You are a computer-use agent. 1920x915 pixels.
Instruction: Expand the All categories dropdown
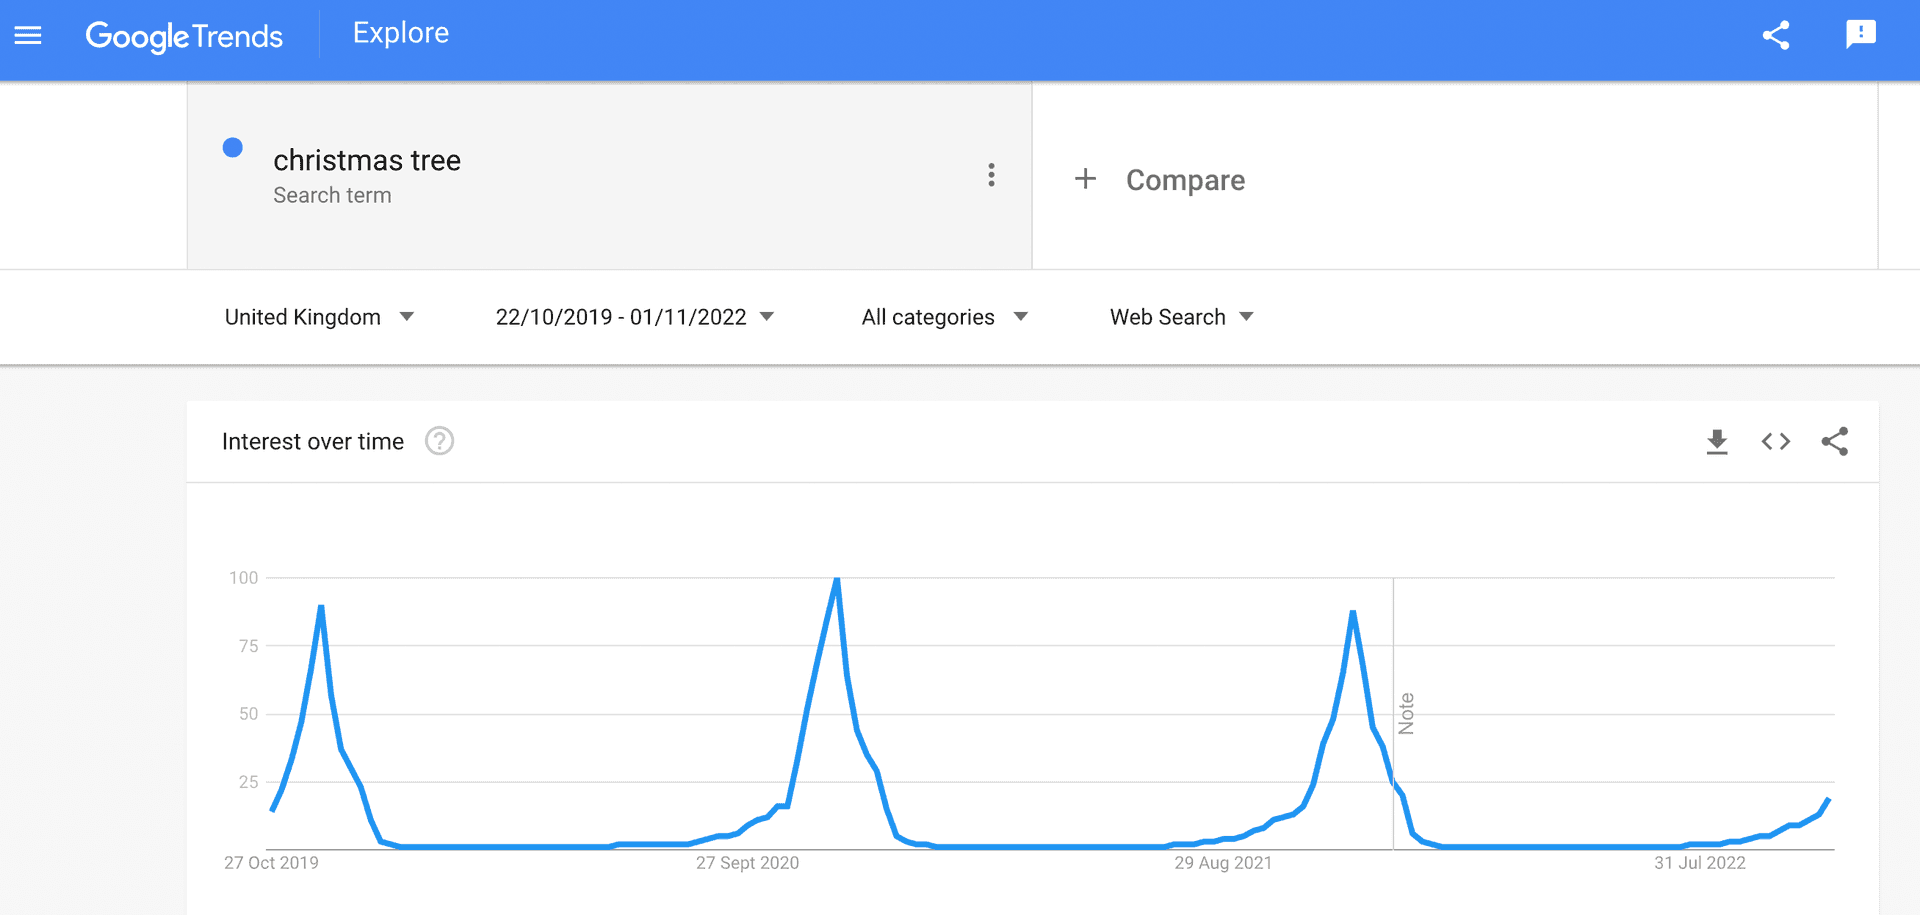(944, 317)
